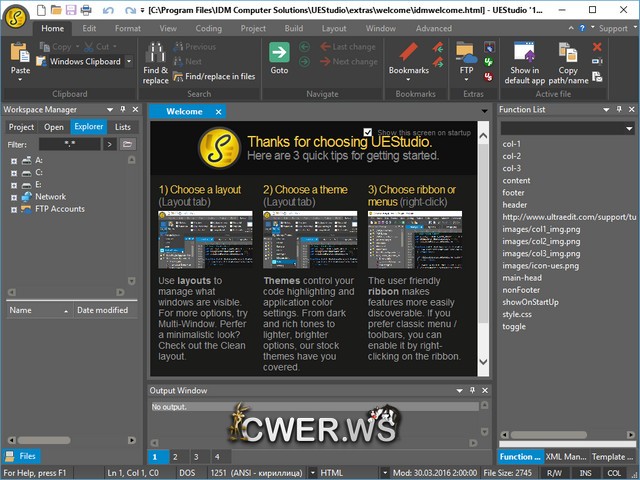Open the Windows Clipboard dropdown arrow
This screenshot has width=640, height=480.
pos(129,62)
